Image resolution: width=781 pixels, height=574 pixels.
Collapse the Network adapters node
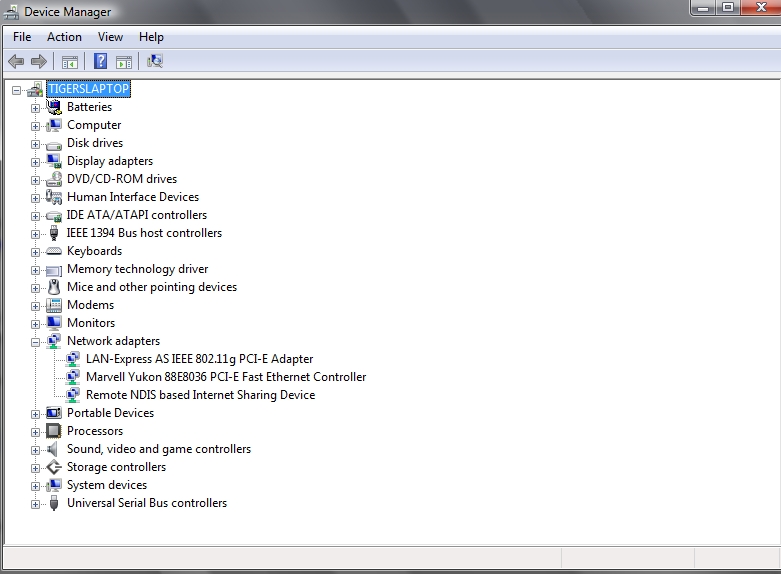coord(35,342)
